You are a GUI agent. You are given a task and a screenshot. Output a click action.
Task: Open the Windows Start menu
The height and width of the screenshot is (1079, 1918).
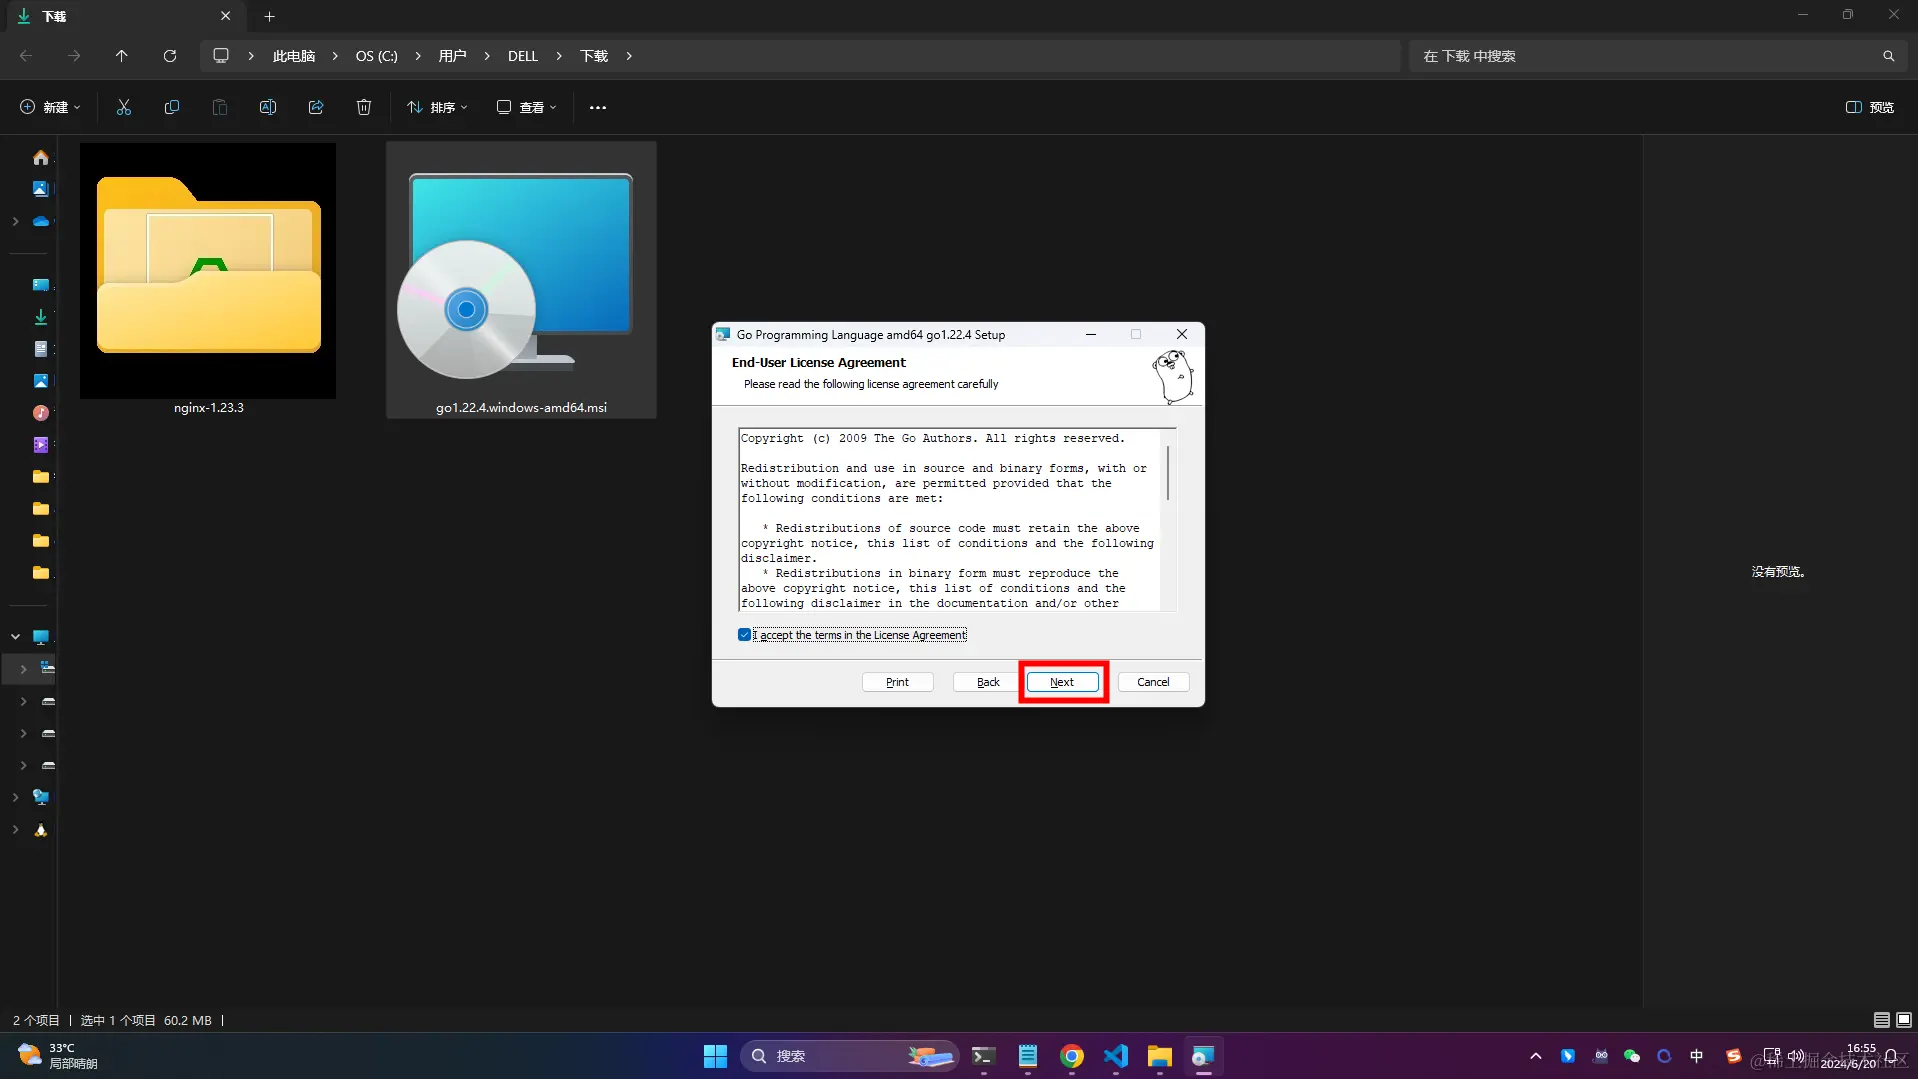(x=715, y=1056)
